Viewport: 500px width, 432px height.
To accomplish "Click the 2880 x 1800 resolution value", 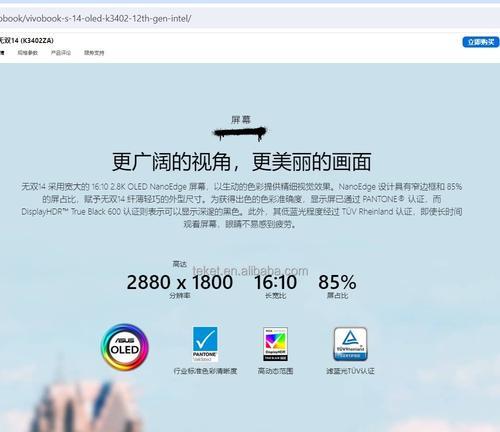I will click(x=180, y=282).
